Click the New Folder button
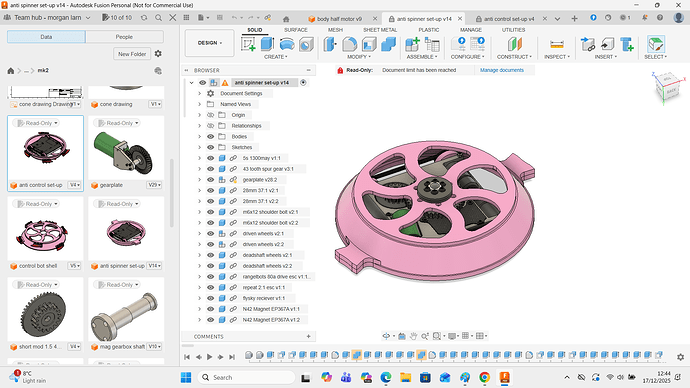The image size is (690, 388). click(132, 54)
